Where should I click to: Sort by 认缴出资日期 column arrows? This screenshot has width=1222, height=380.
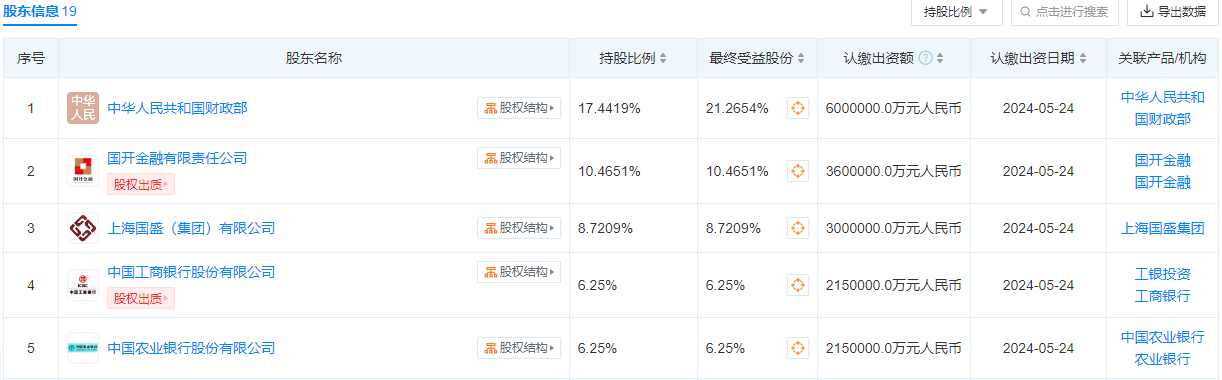1083,58
